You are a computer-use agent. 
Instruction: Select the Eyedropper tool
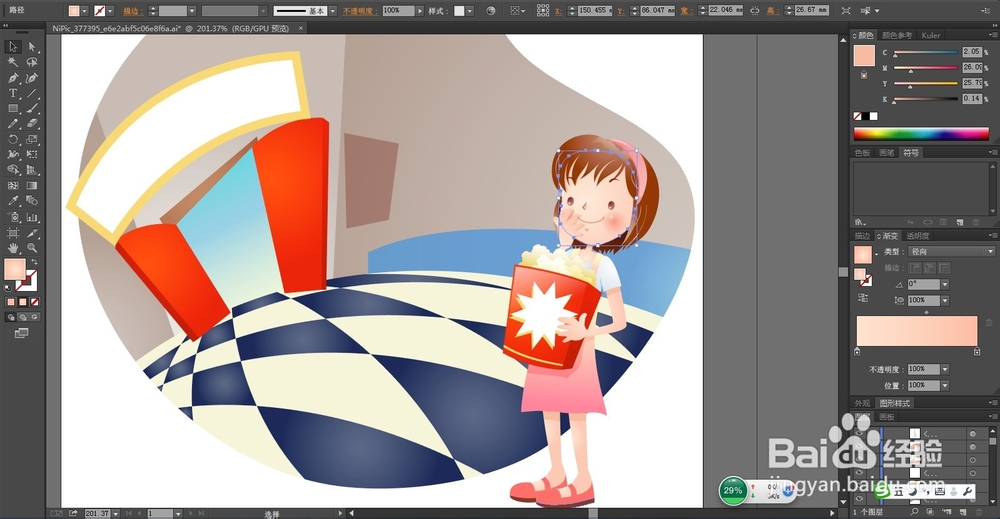[13, 201]
